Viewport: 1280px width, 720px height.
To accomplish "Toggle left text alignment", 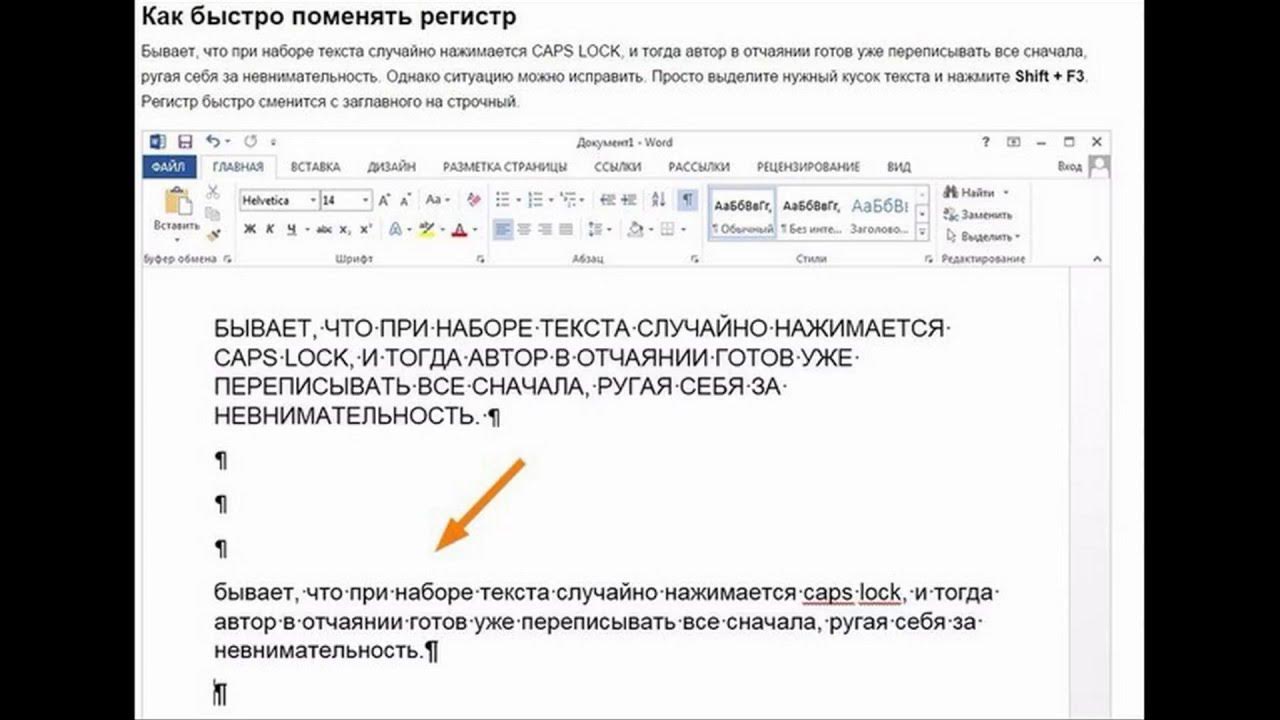I will coord(503,230).
